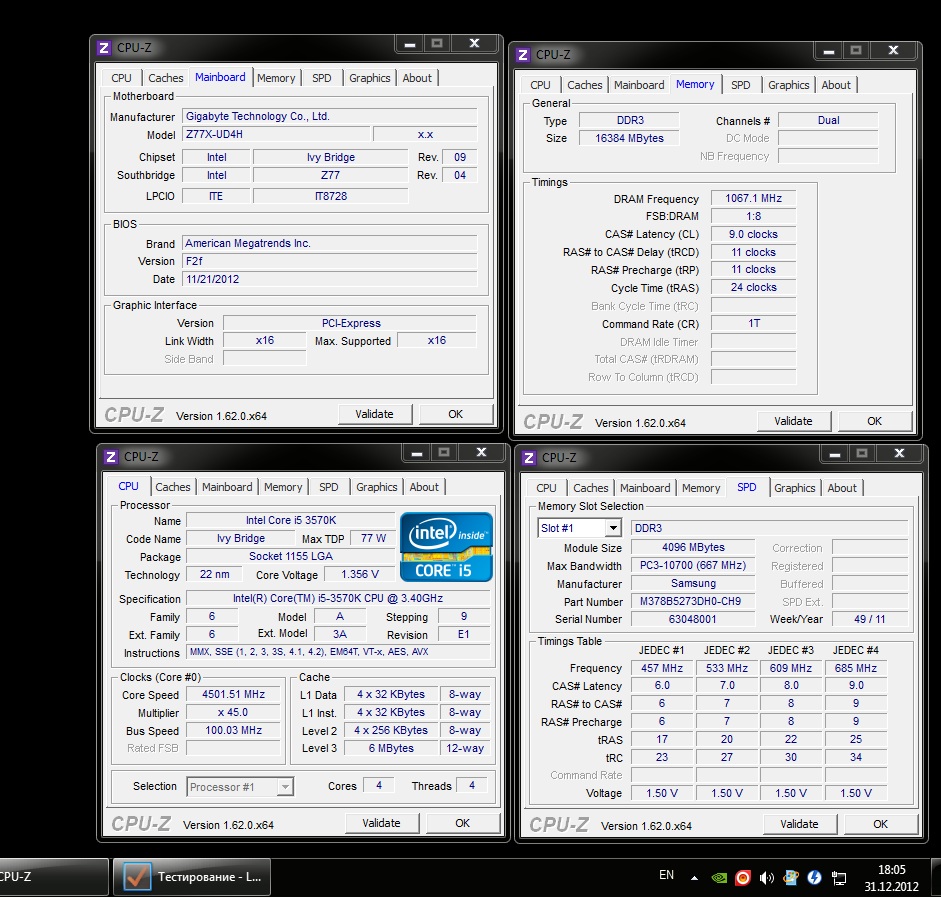Show hidden tray icons arrow
This screenshot has height=897, width=941.
click(x=694, y=878)
